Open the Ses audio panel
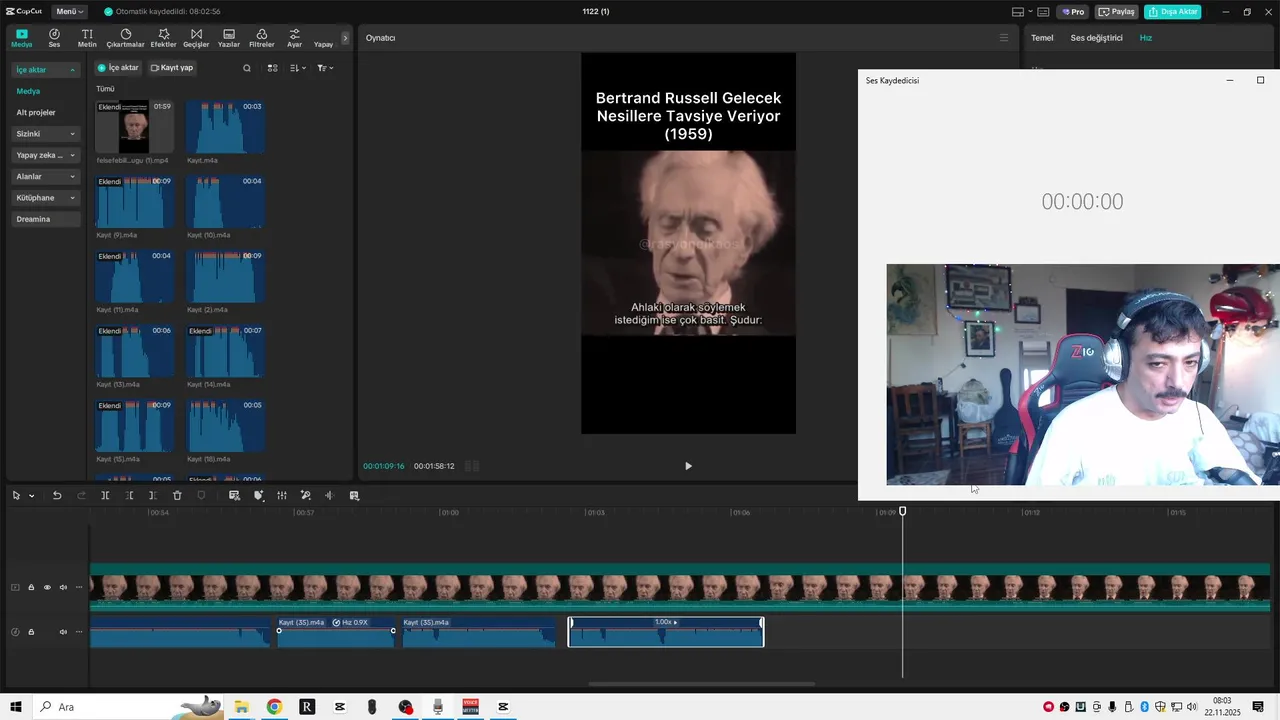Viewport: 1280px width, 720px height. pyautogui.click(x=54, y=38)
